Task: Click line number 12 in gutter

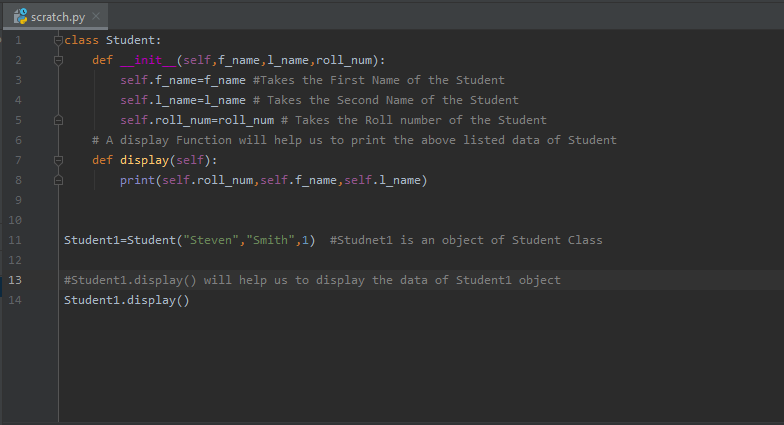Action: [15, 260]
